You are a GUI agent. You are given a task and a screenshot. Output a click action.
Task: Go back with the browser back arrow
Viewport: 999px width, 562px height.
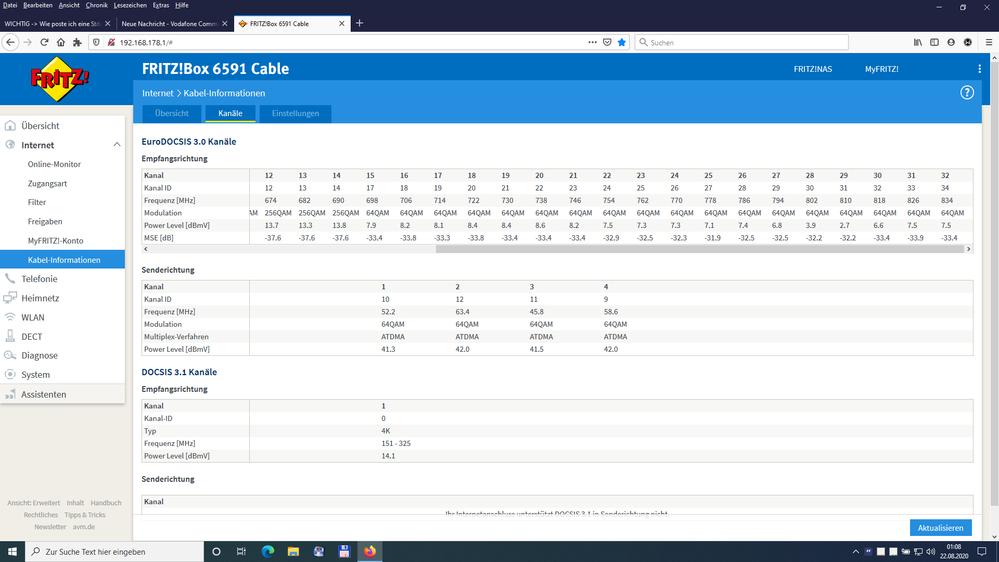click(10, 42)
